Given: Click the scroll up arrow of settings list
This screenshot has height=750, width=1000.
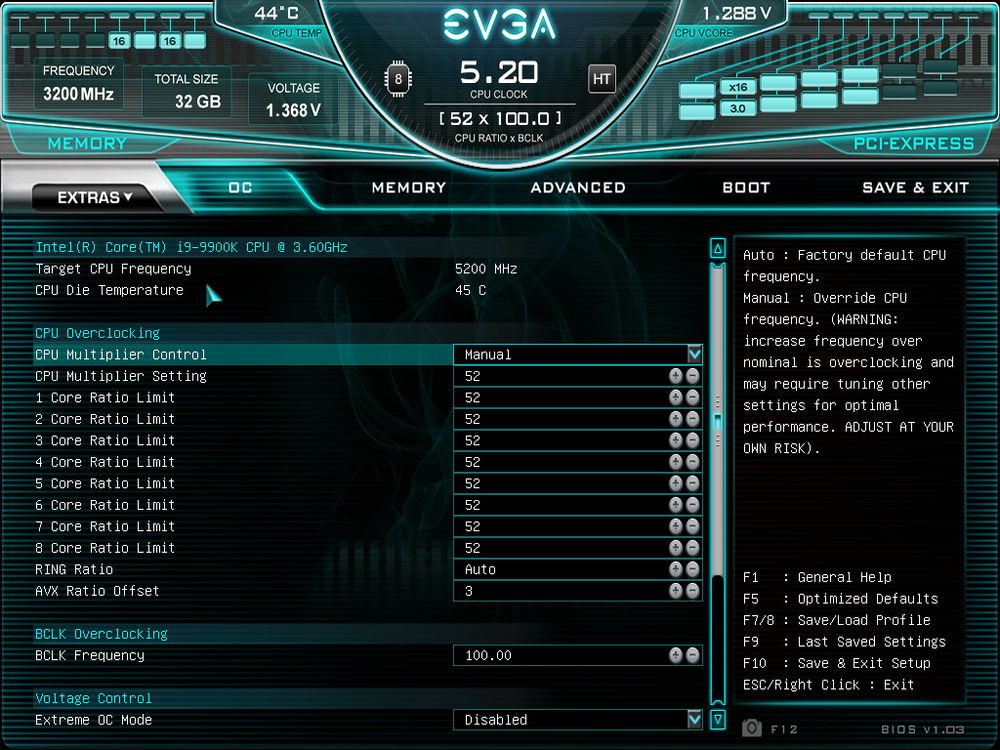Looking at the screenshot, I should 717,248.
